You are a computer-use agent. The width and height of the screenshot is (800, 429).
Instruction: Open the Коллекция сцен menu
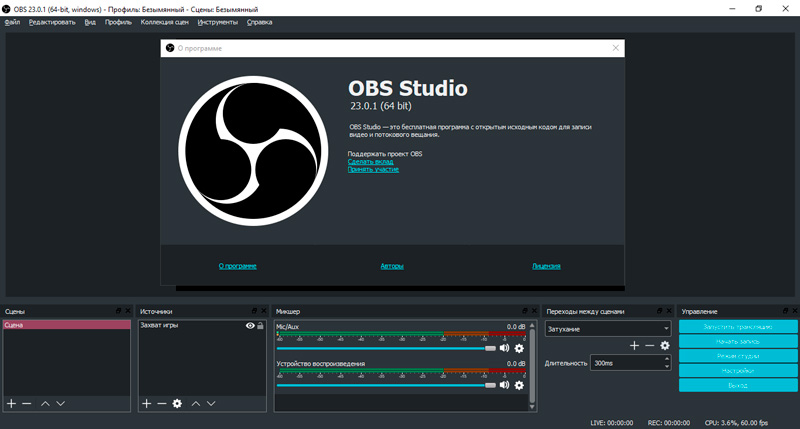[x=164, y=22]
